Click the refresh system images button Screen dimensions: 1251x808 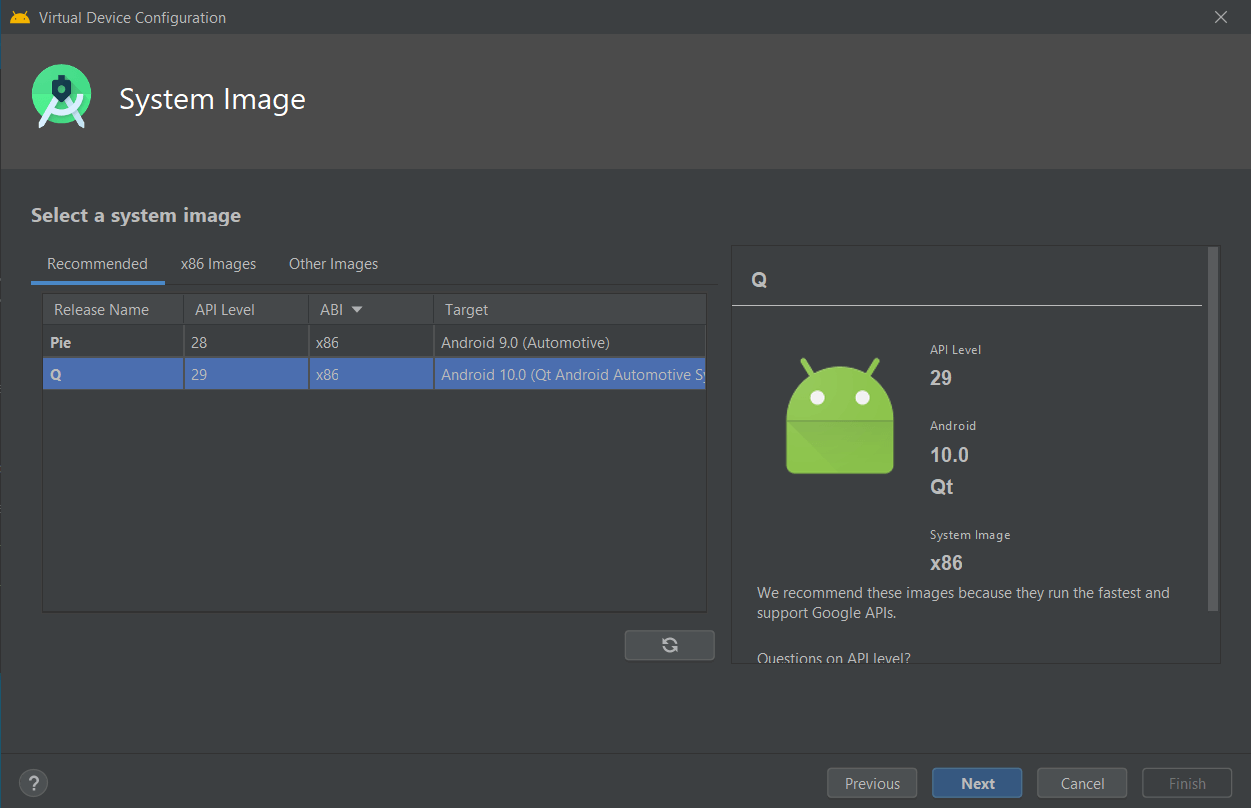click(x=669, y=645)
